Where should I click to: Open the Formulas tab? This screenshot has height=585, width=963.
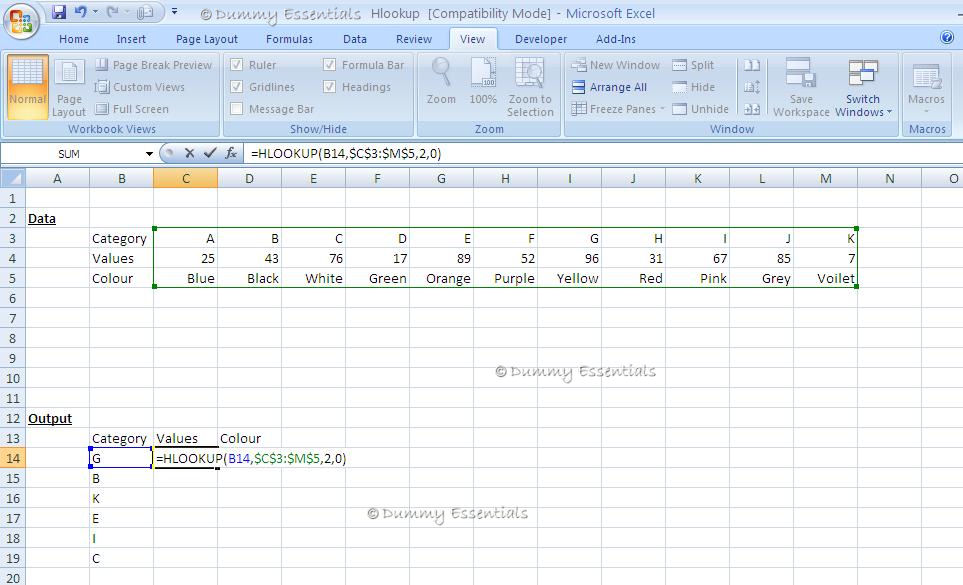coord(289,39)
